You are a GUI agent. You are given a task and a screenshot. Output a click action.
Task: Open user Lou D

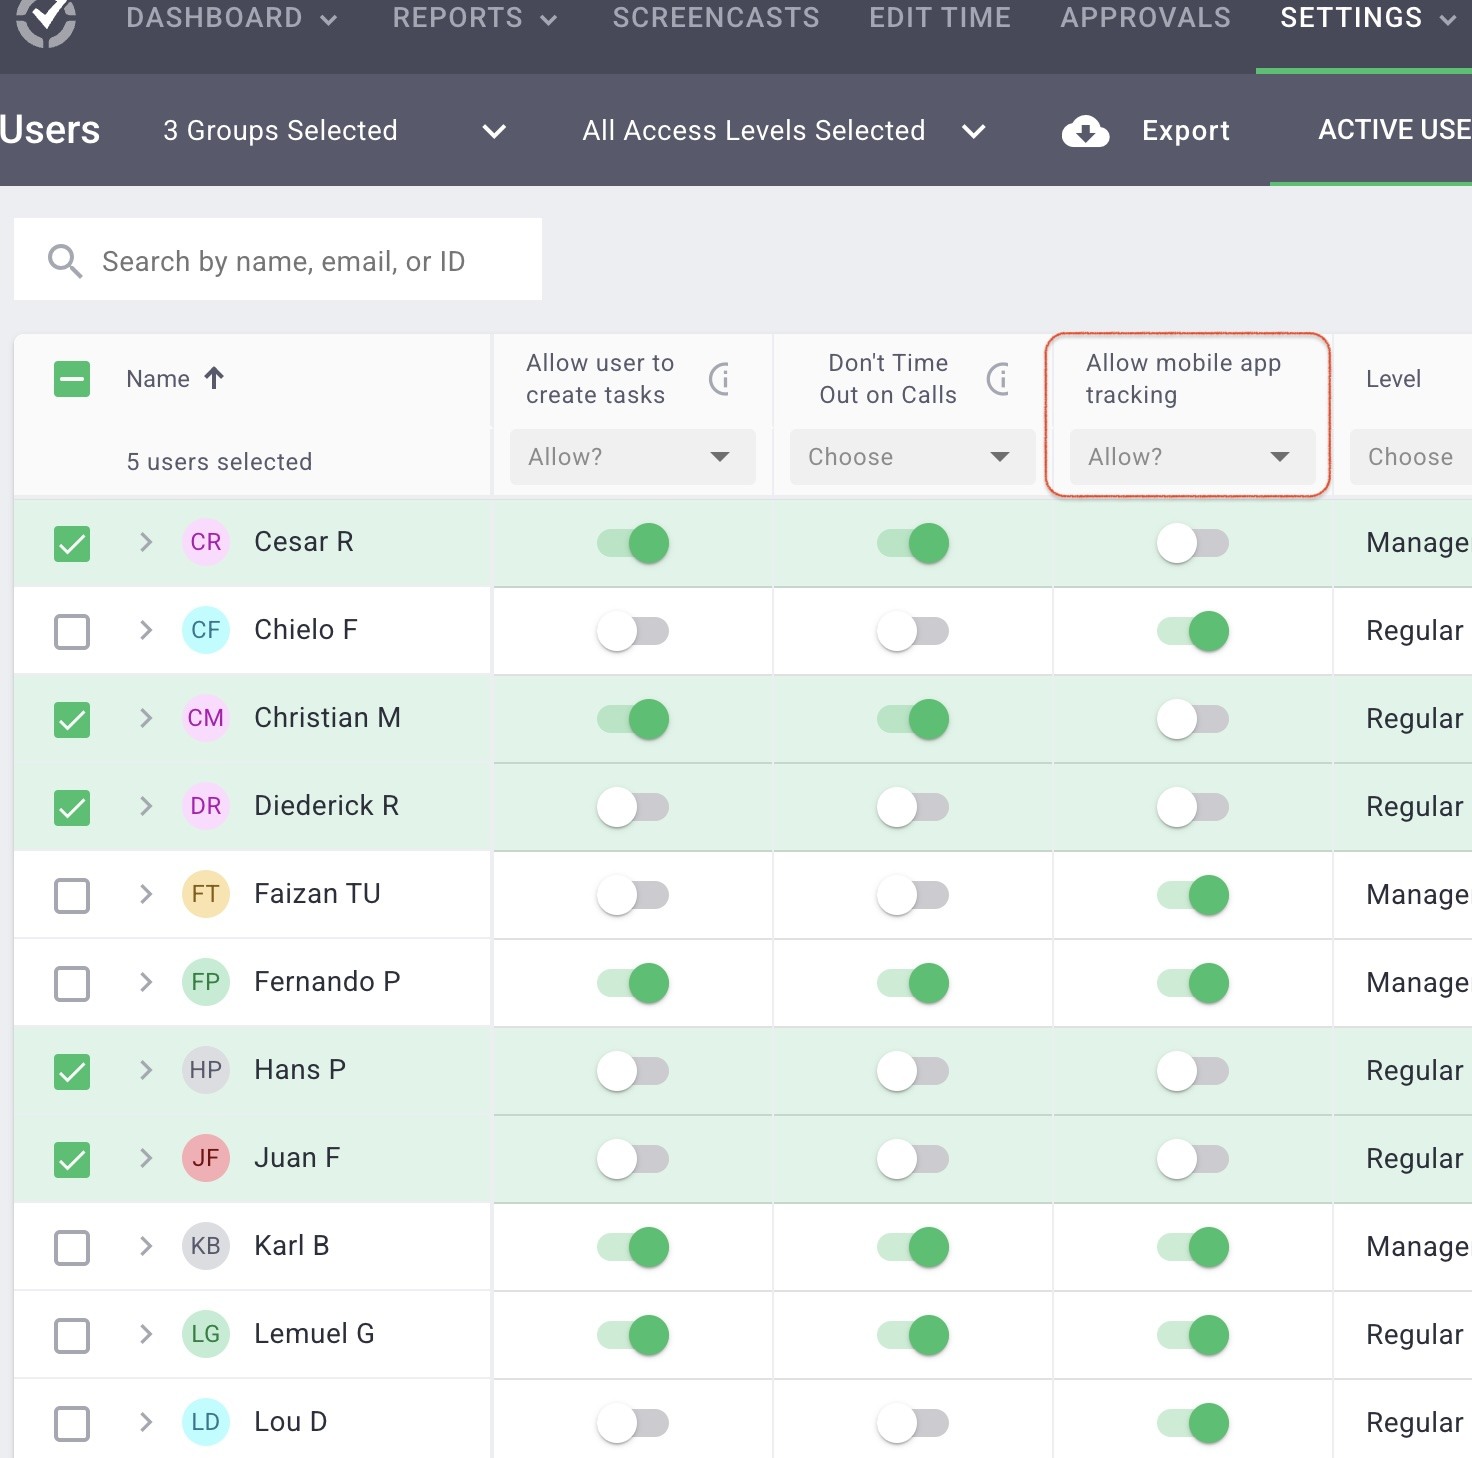(290, 1422)
